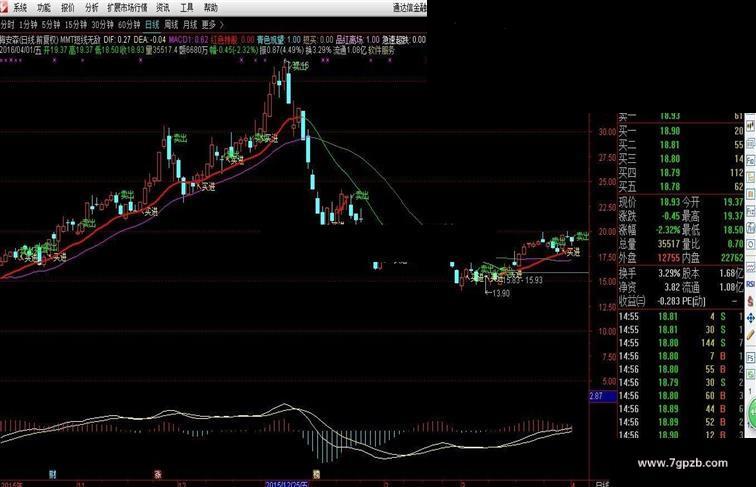
Task: Switch to the 60分钟 period tab
Action: point(129,24)
